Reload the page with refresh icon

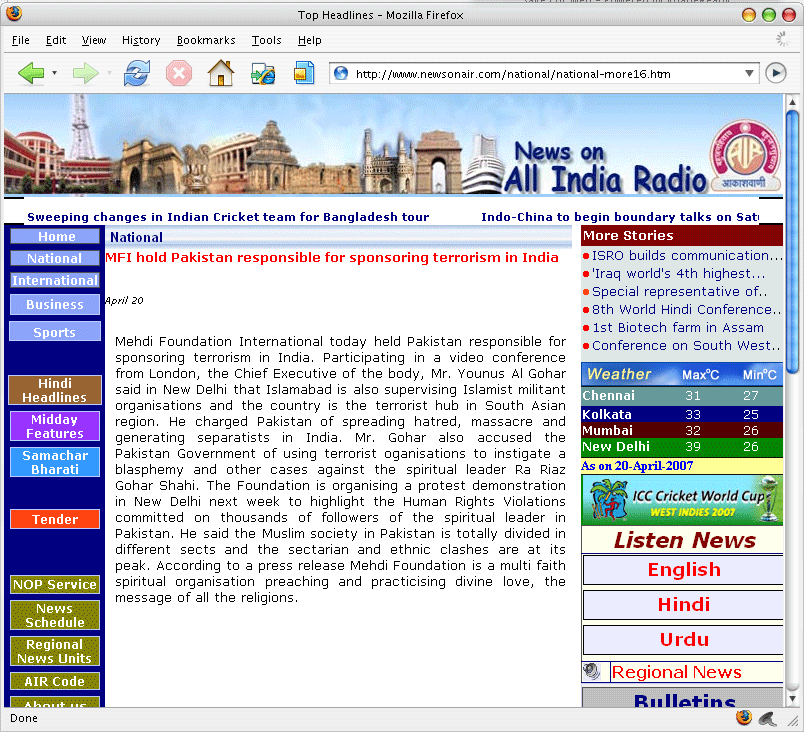pyautogui.click(x=137, y=73)
